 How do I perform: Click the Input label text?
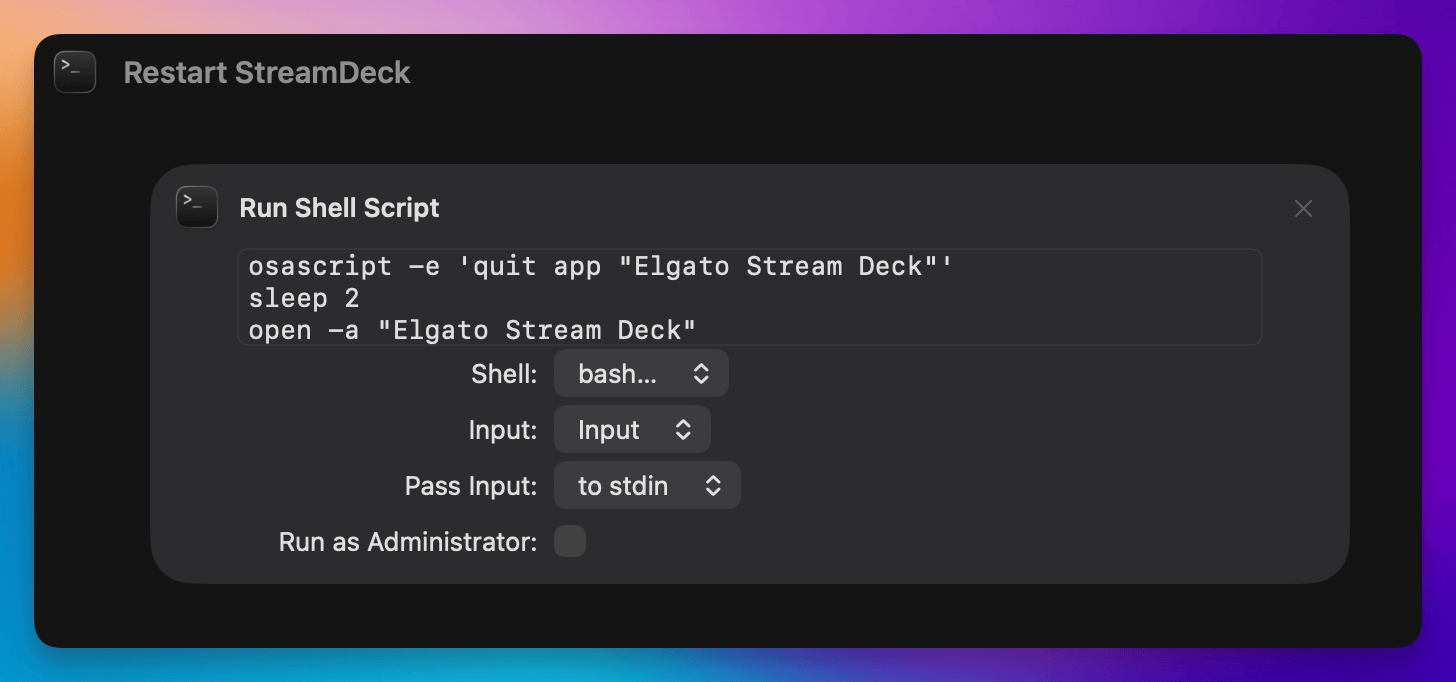(x=503, y=430)
